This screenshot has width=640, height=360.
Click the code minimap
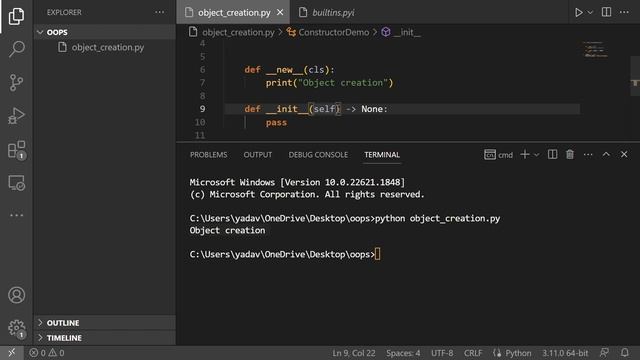[595, 49]
